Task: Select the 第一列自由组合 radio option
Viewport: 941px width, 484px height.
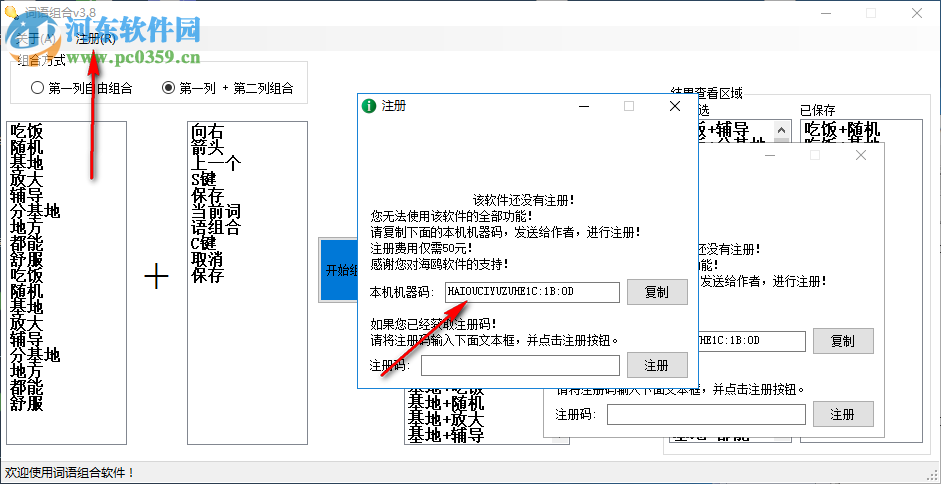Action: 81,88
